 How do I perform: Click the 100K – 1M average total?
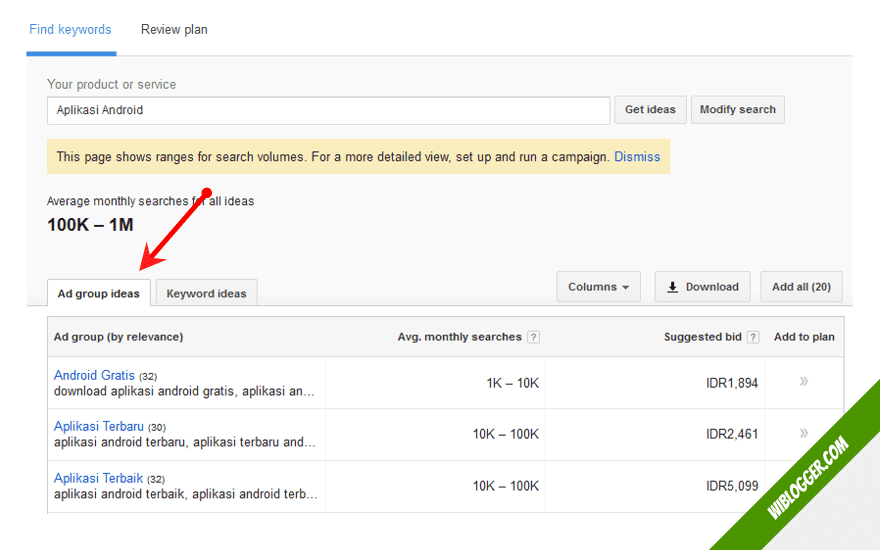coord(90,225)
